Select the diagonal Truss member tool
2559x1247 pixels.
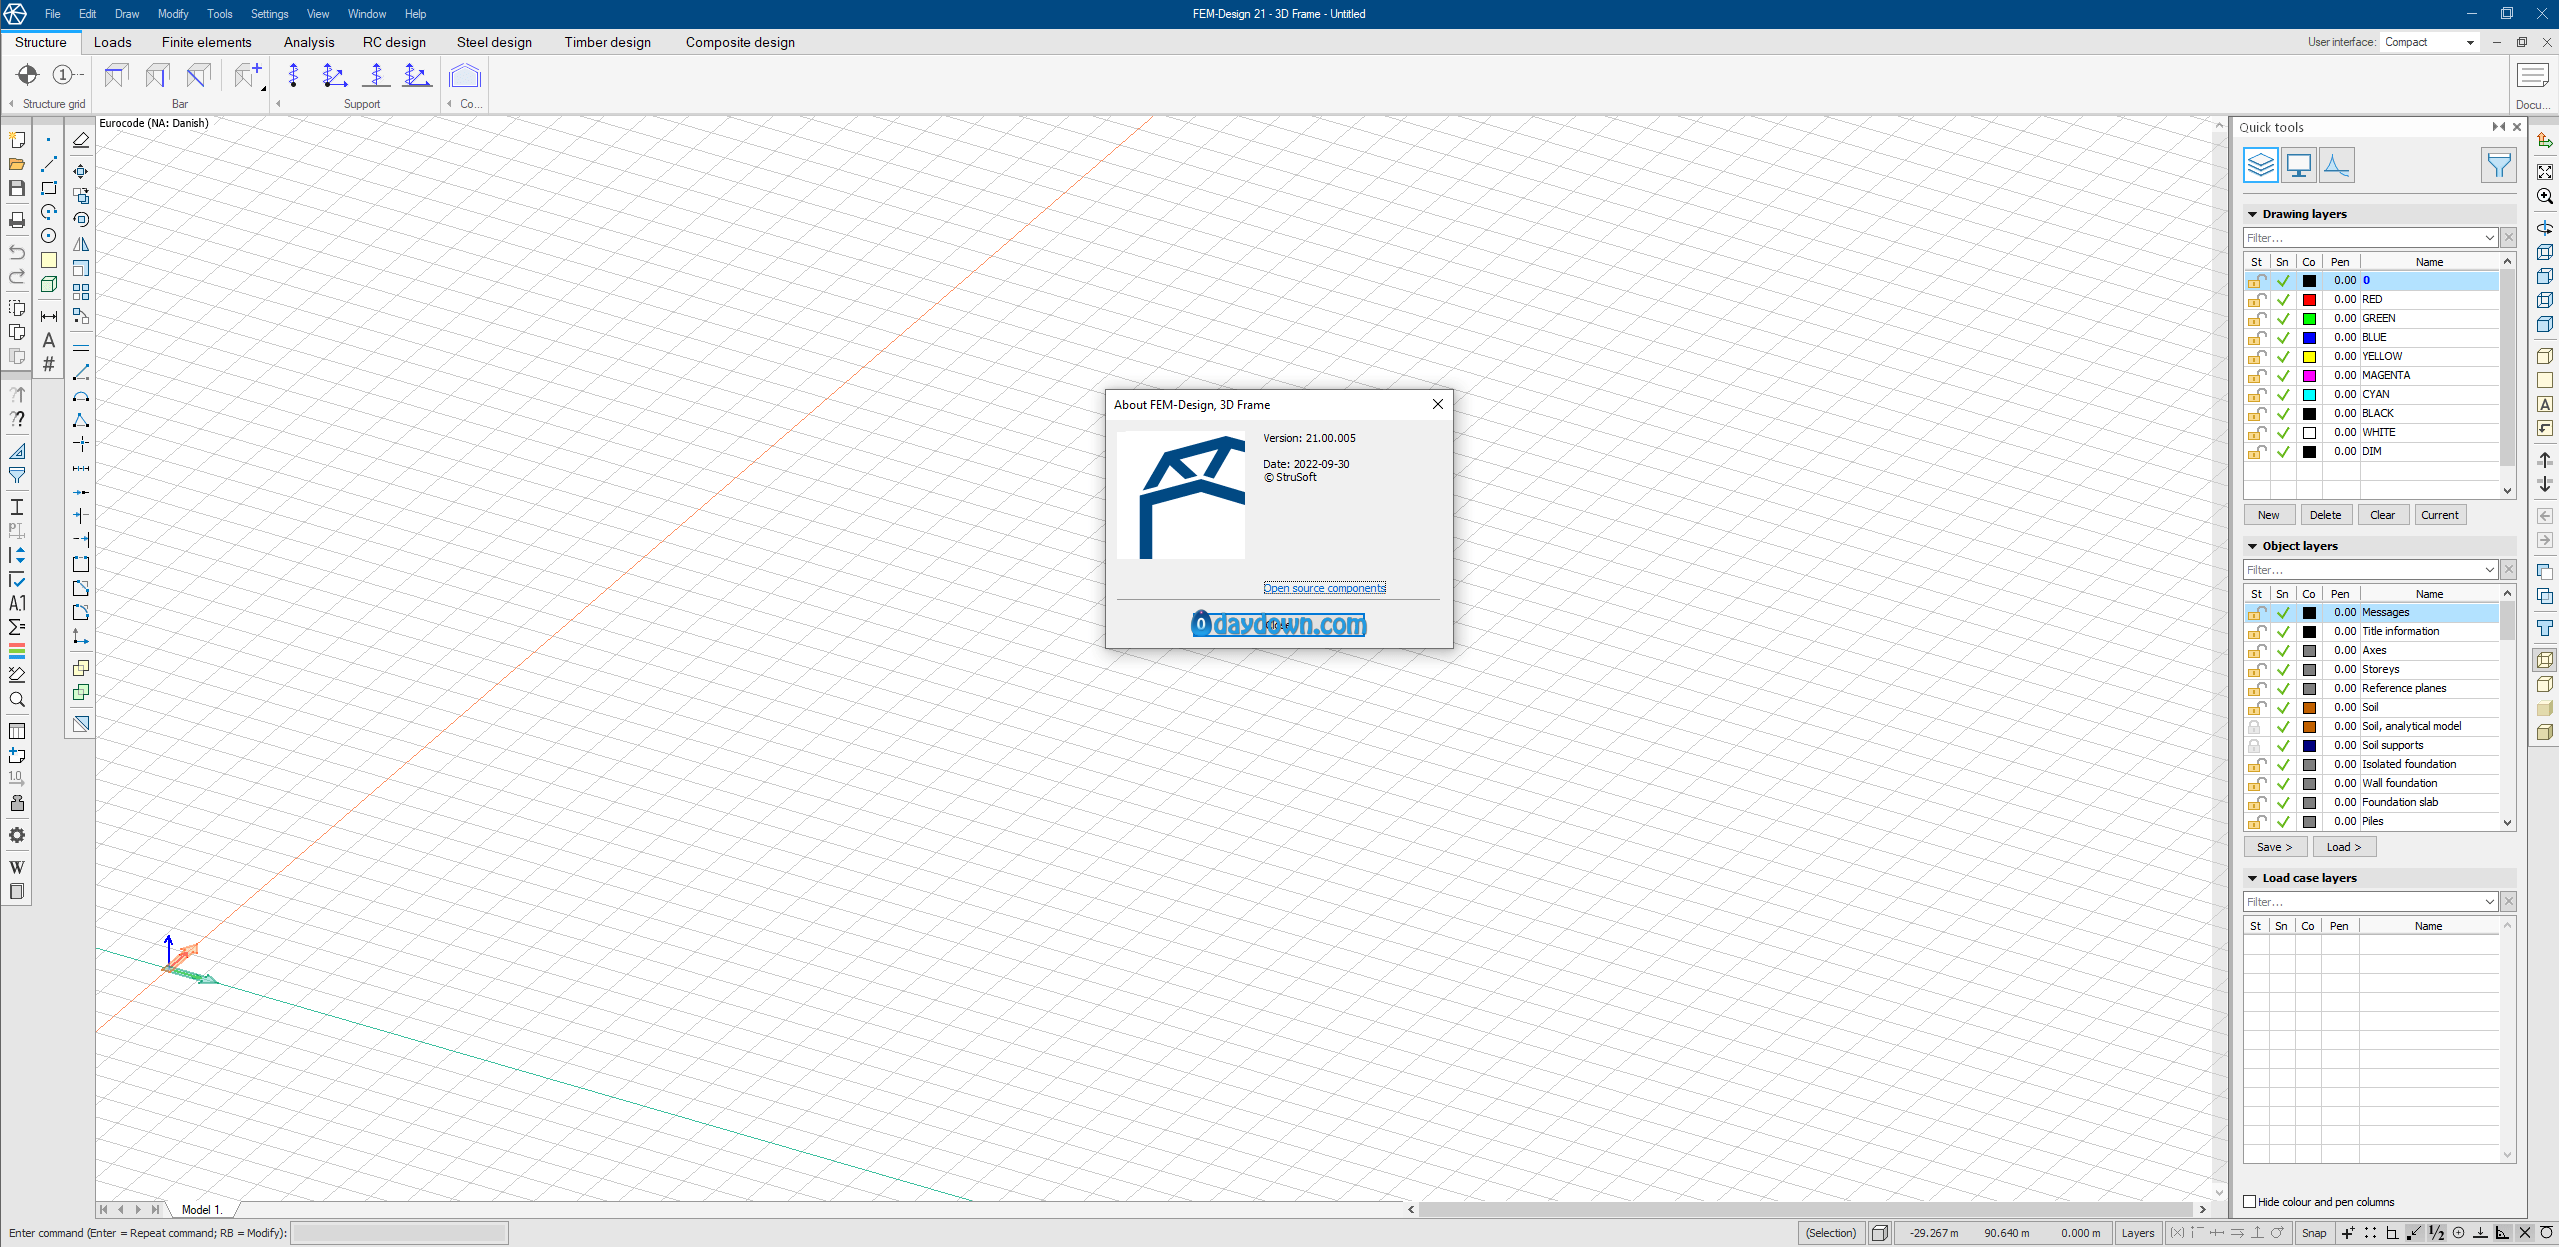coord(199,75)
